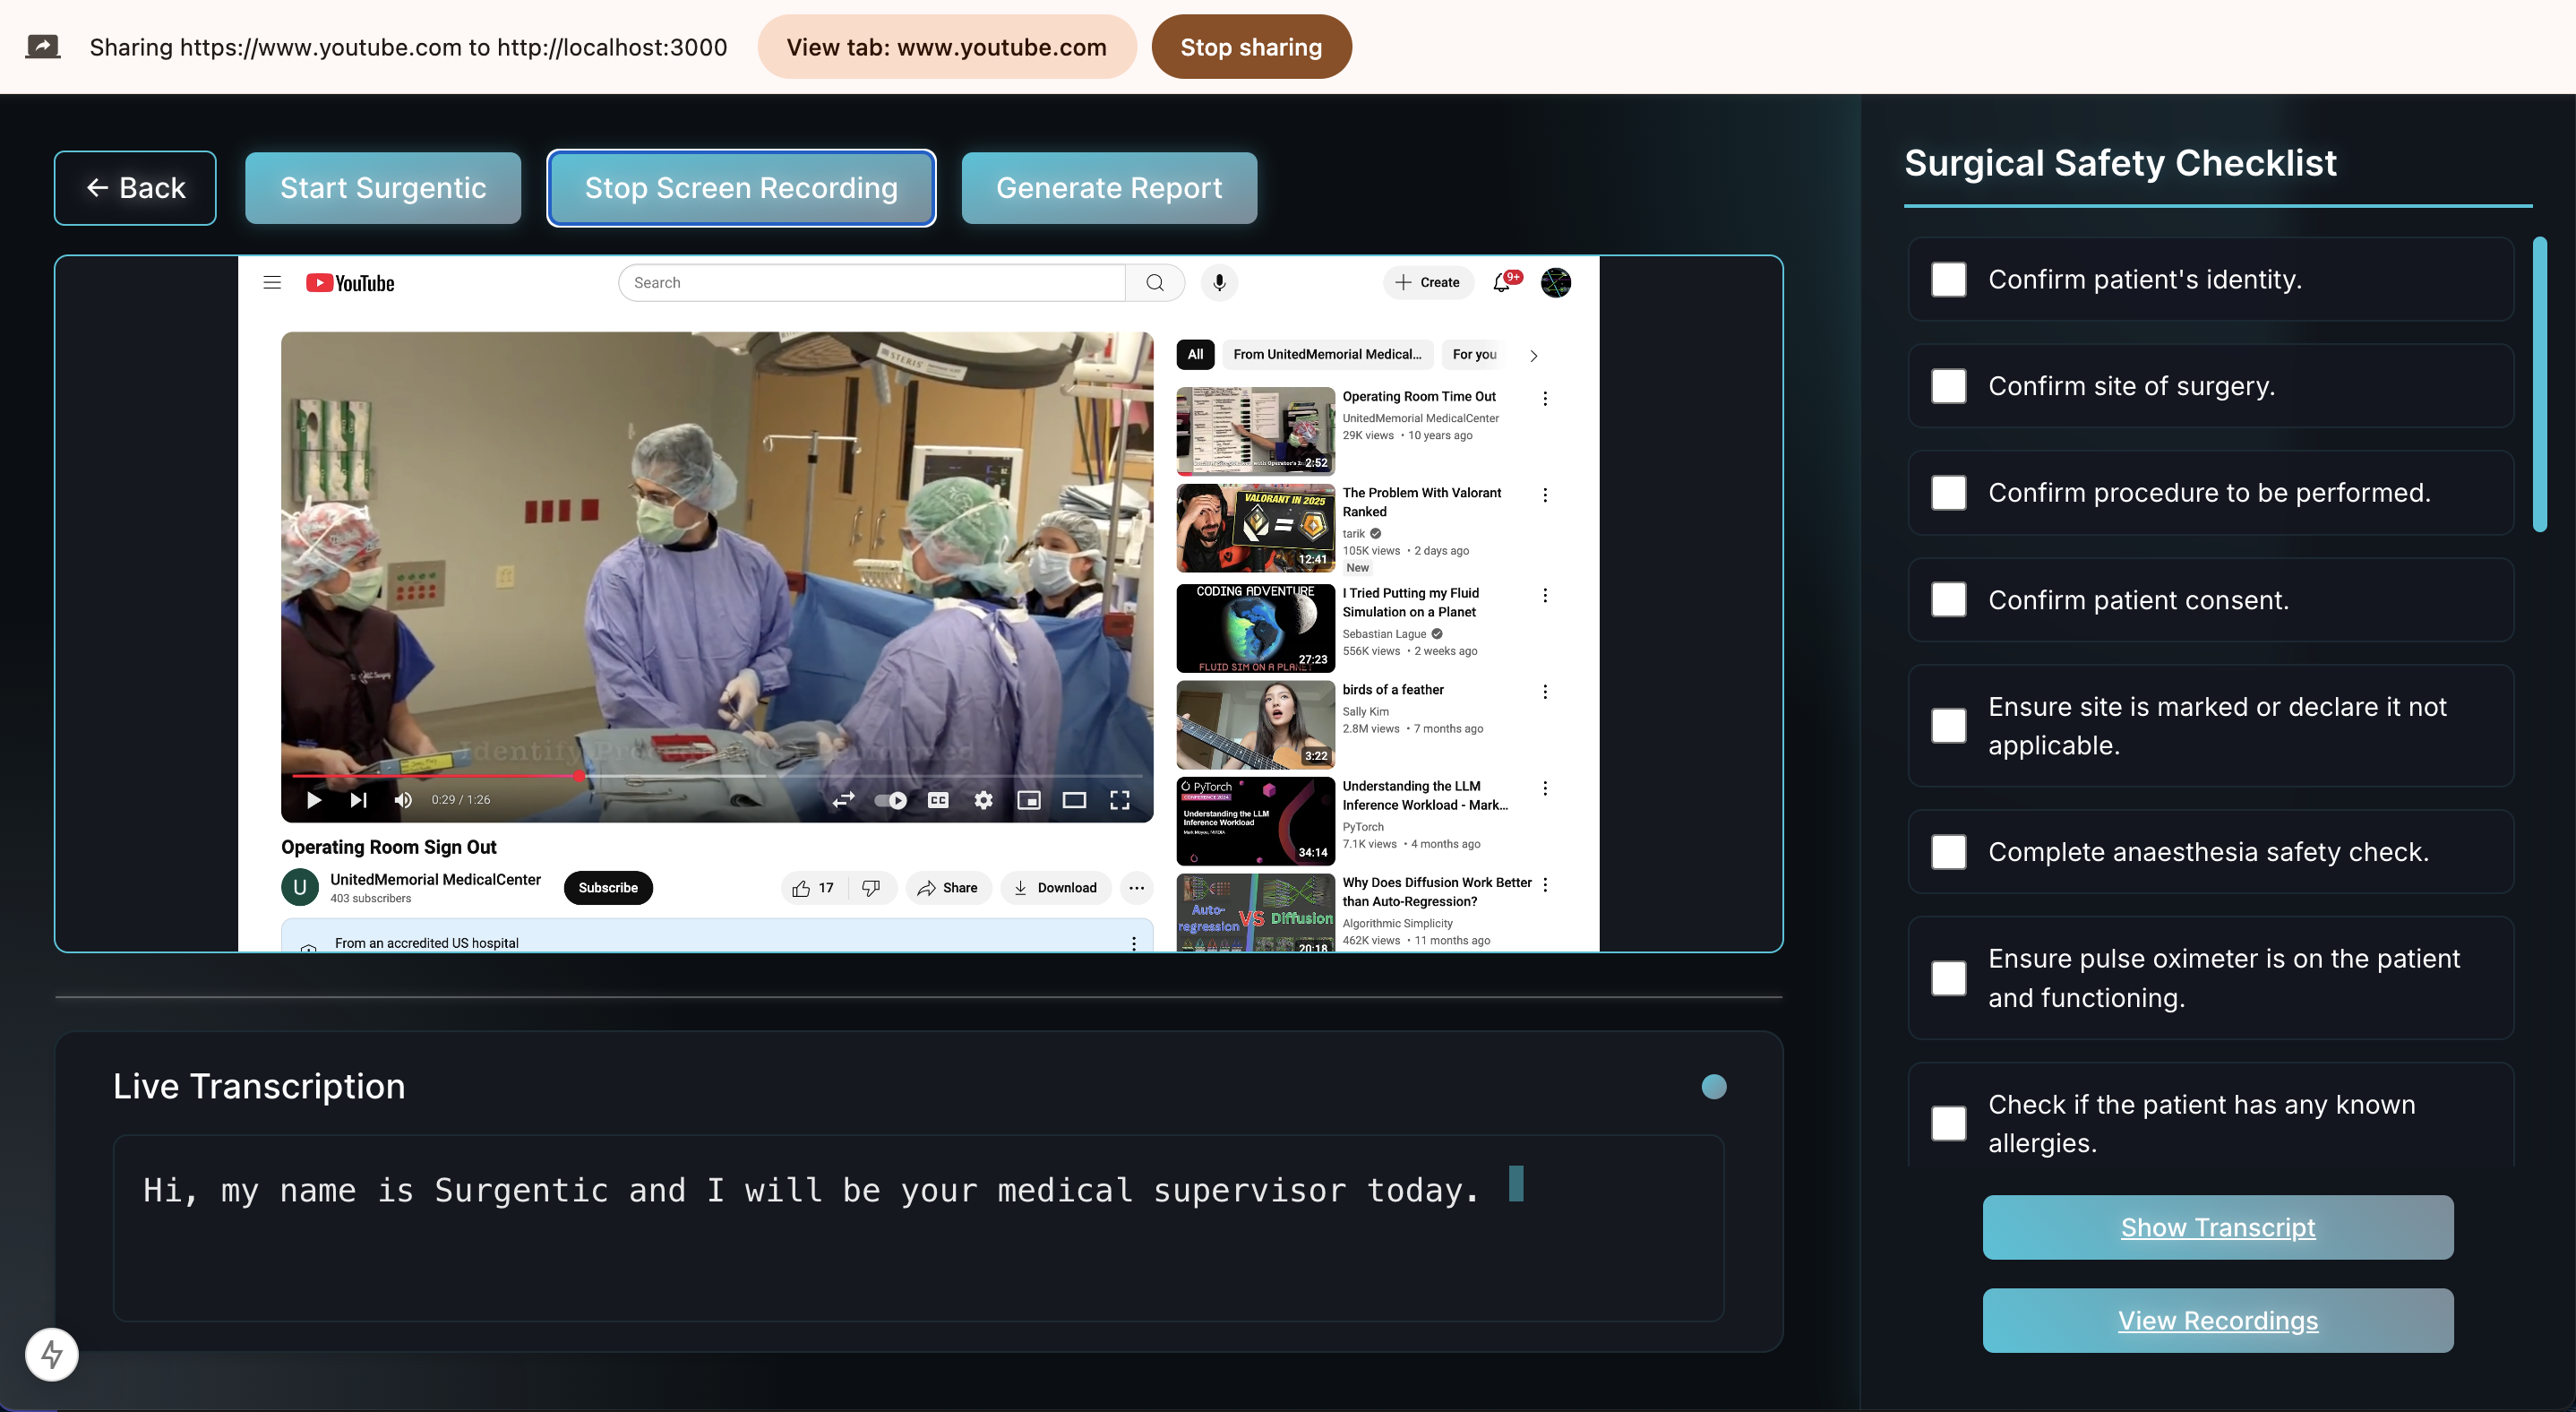Select the From UnitedMemorial Medical chip
Viewport: 2576px width, 1412px height.
tap(1326, 355)
